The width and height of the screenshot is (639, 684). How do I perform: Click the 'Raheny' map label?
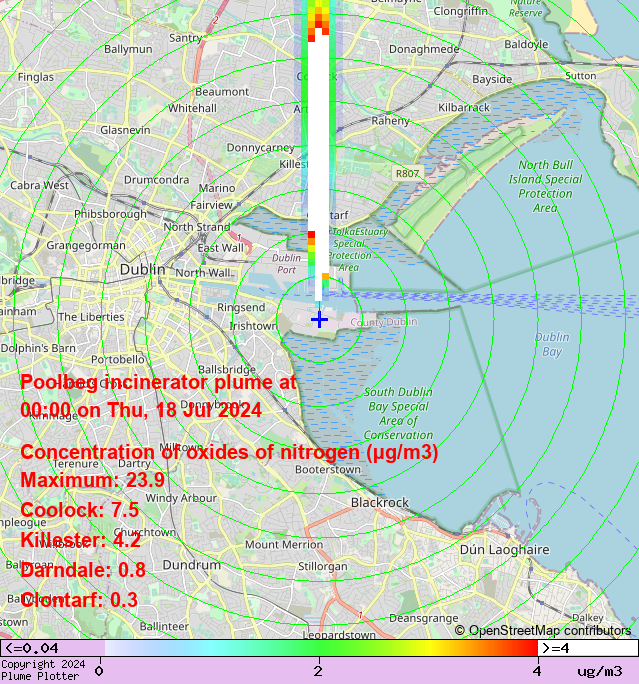coord(390,121)
